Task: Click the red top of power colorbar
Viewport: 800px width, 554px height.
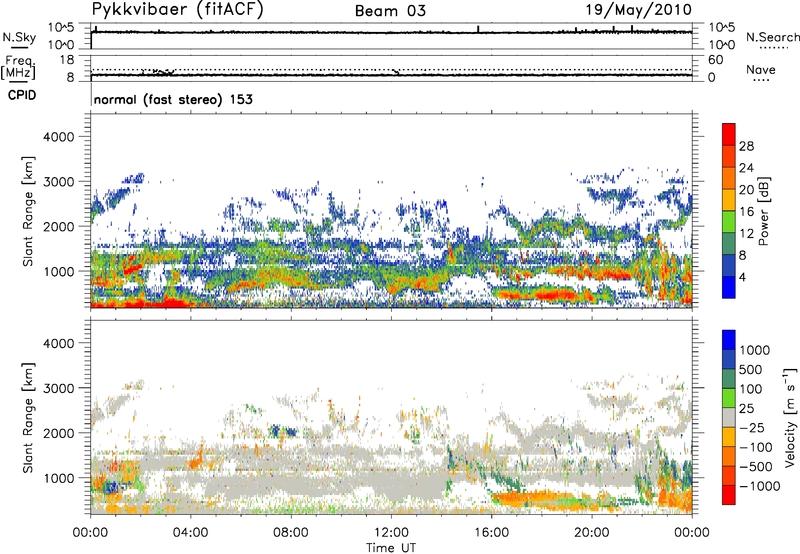Action: (x=729, y=134)
